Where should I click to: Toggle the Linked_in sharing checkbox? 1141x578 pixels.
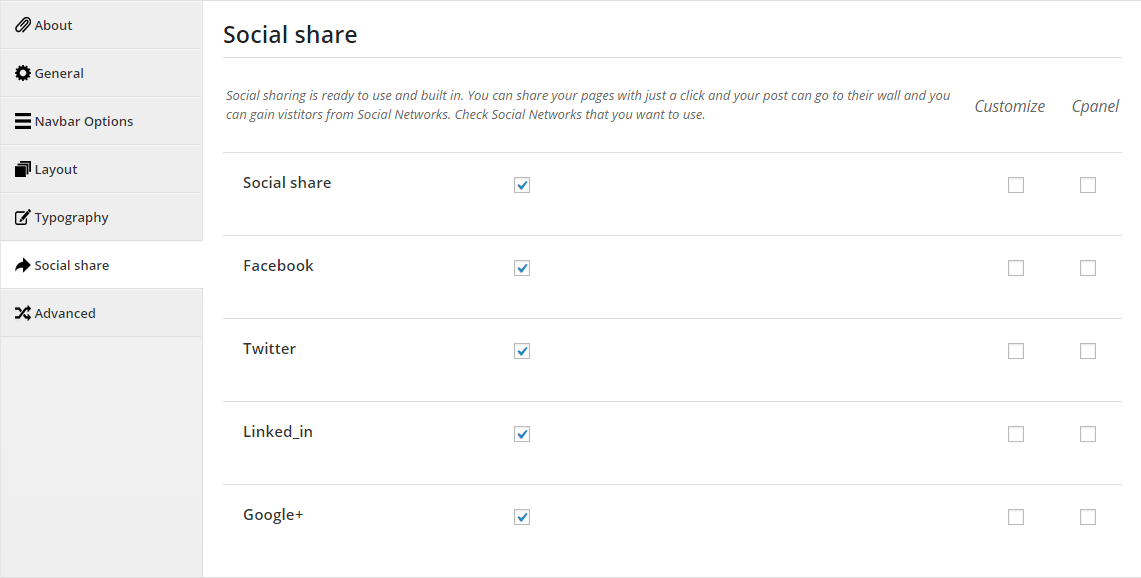point(522,434)
